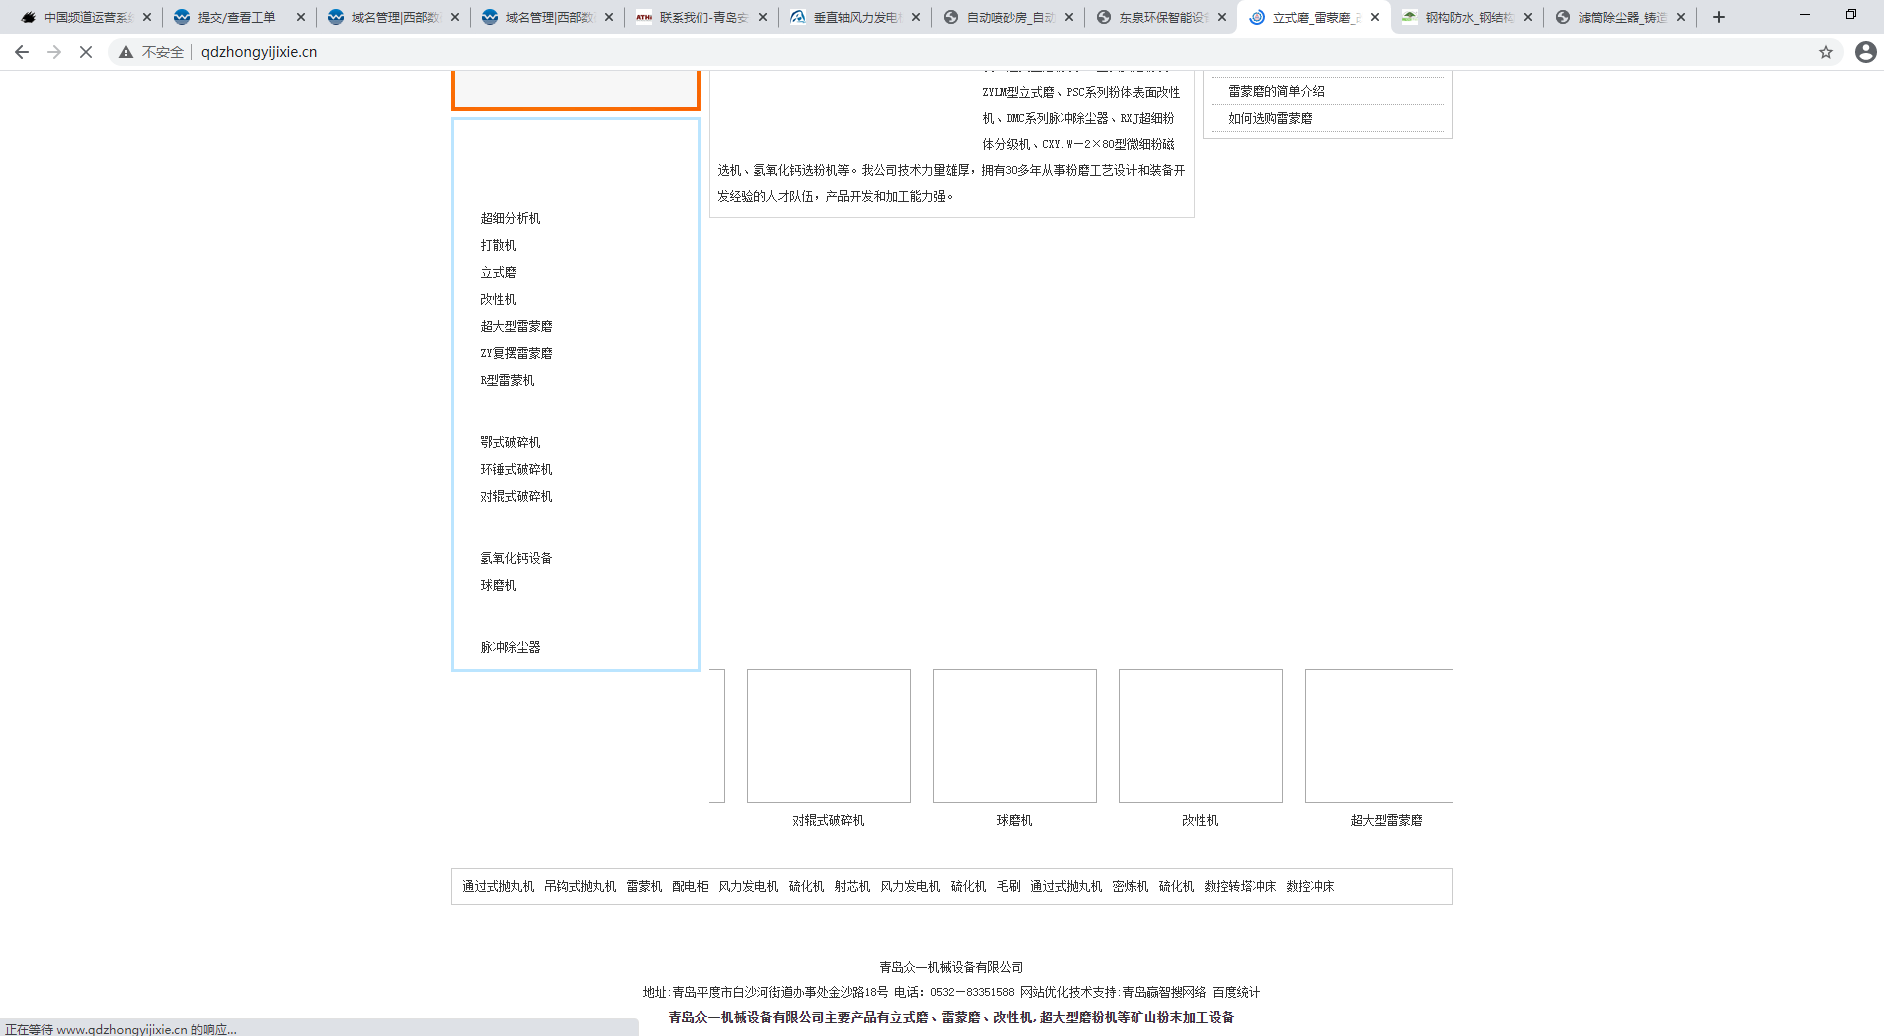Close the 垂直轴风力发电 tab

[916, 17]
